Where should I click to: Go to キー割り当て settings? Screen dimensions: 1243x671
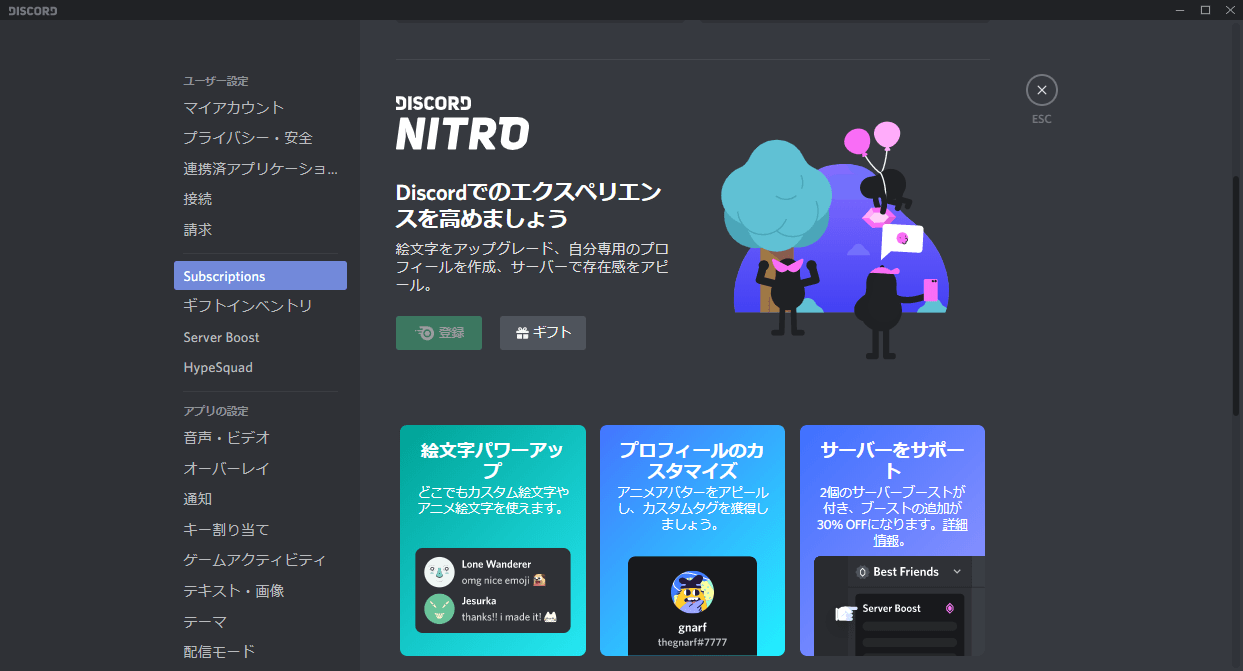(x=260, y=529)
